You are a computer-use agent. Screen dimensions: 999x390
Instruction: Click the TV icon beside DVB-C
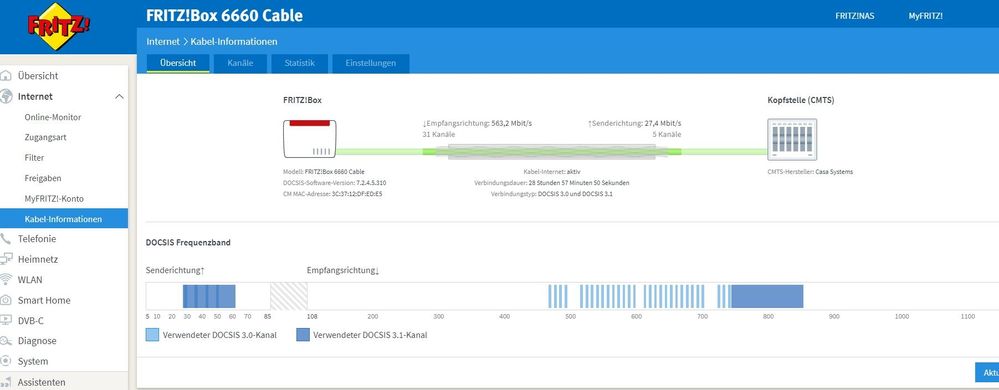tap(6, 320)
